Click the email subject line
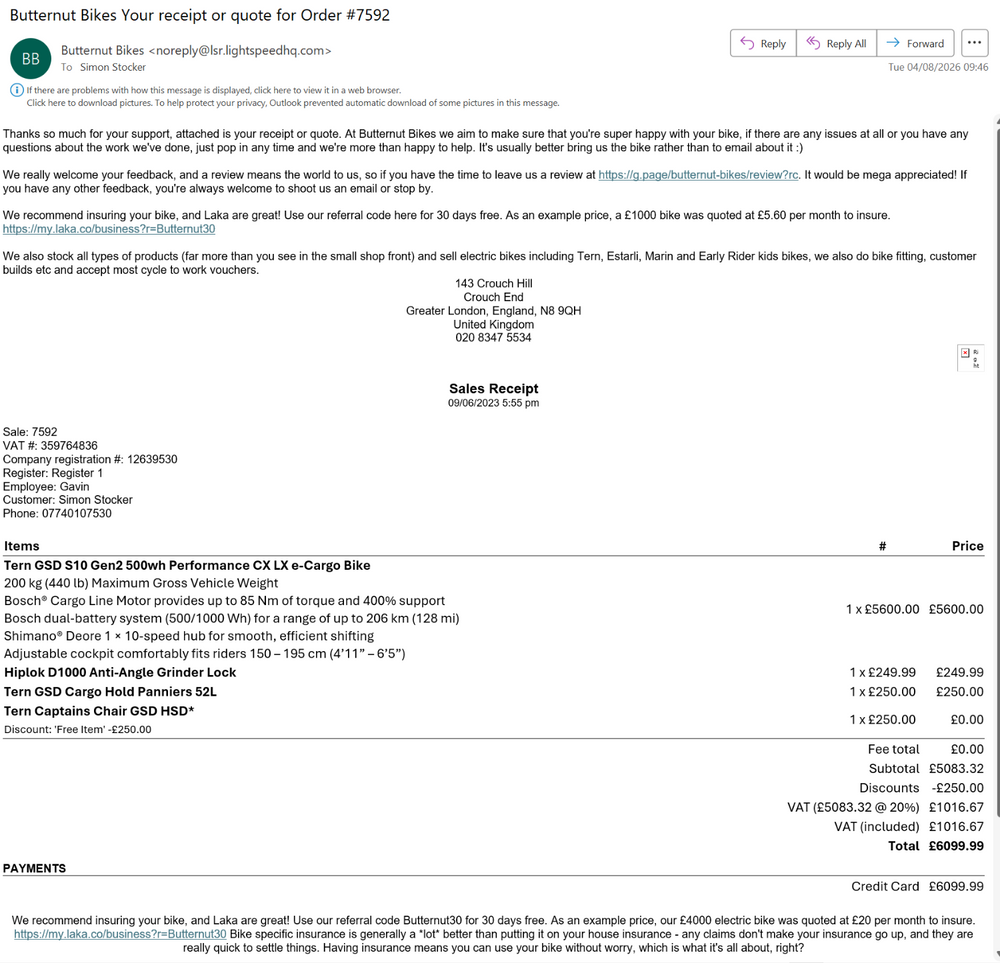The height and width of the screenshot is (963, 1000). point(200,15)
